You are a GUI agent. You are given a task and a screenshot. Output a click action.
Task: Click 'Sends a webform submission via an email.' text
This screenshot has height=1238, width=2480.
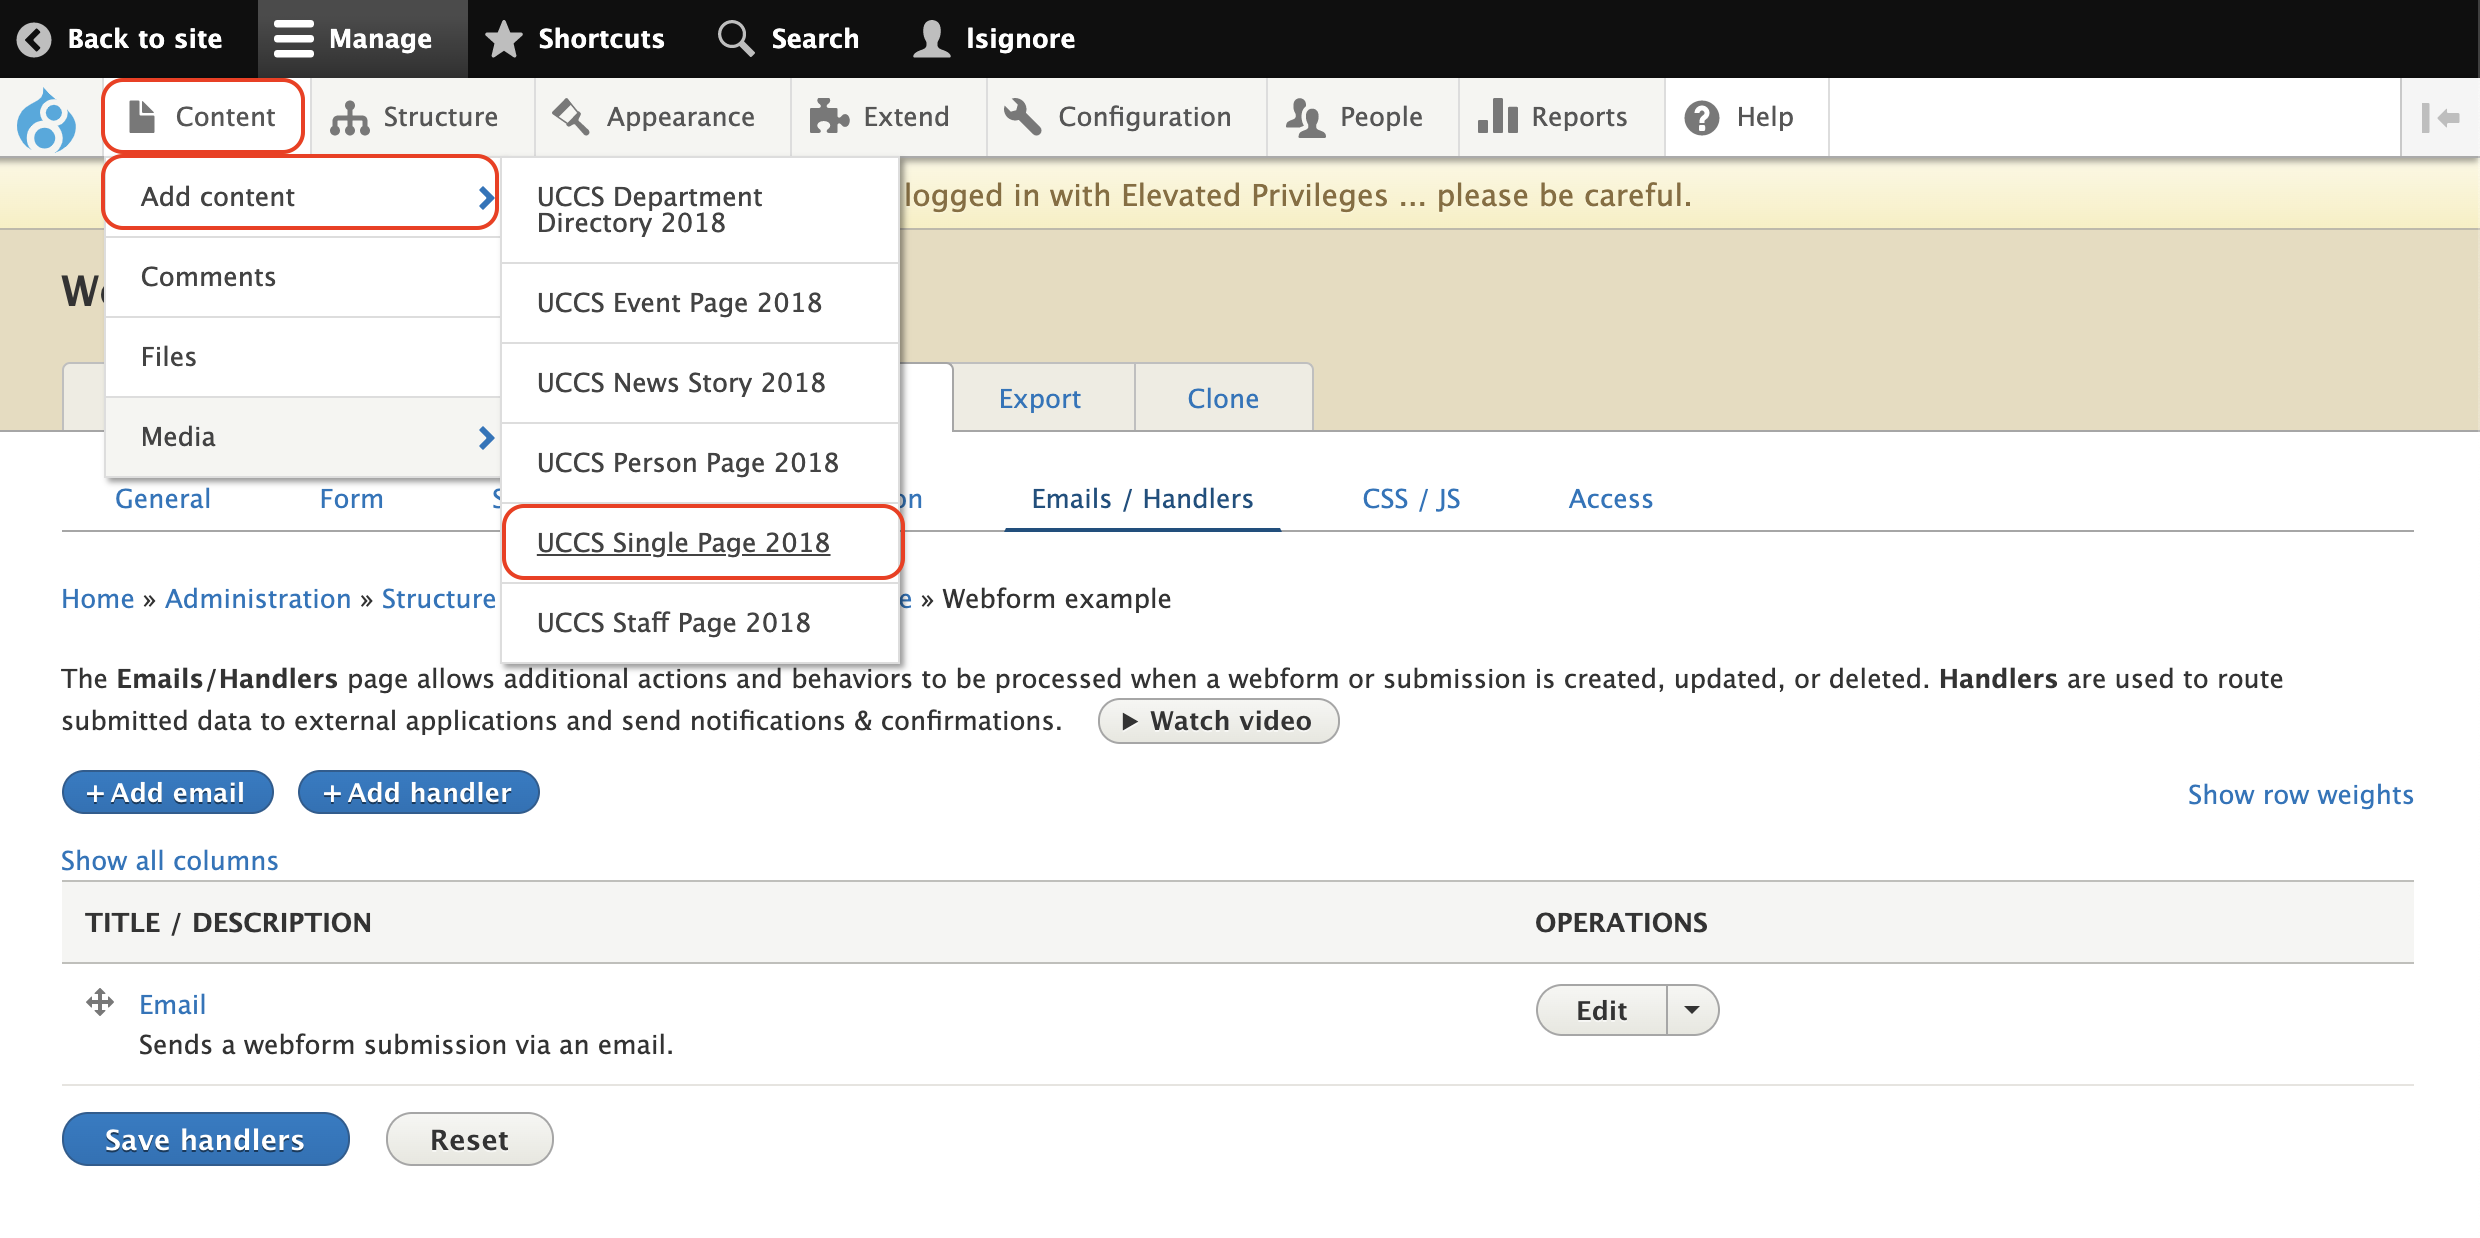coord(406,1045)
